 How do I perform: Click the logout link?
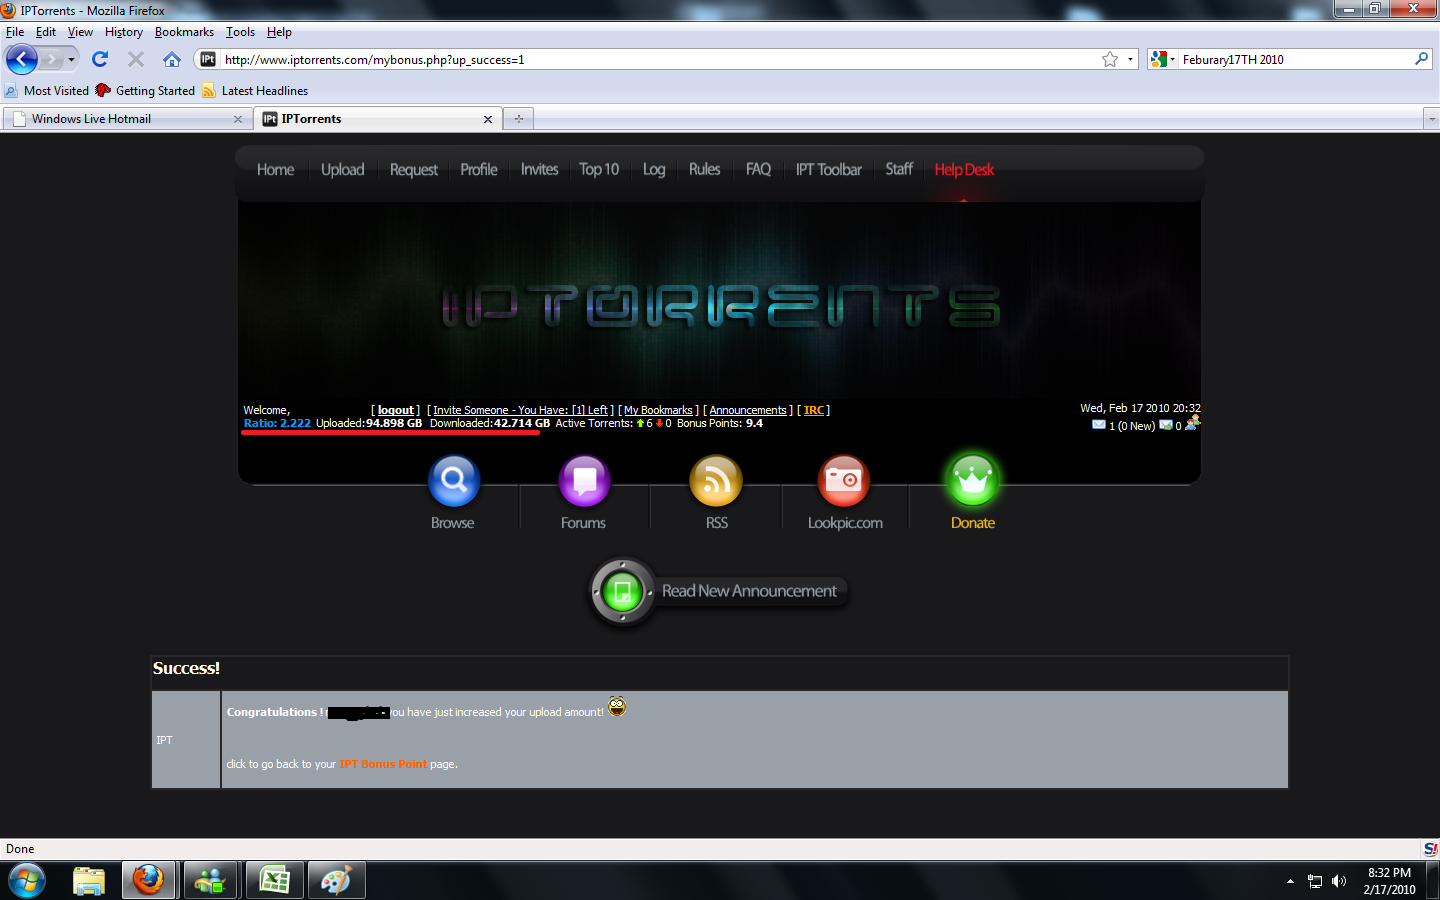[396, 411]
